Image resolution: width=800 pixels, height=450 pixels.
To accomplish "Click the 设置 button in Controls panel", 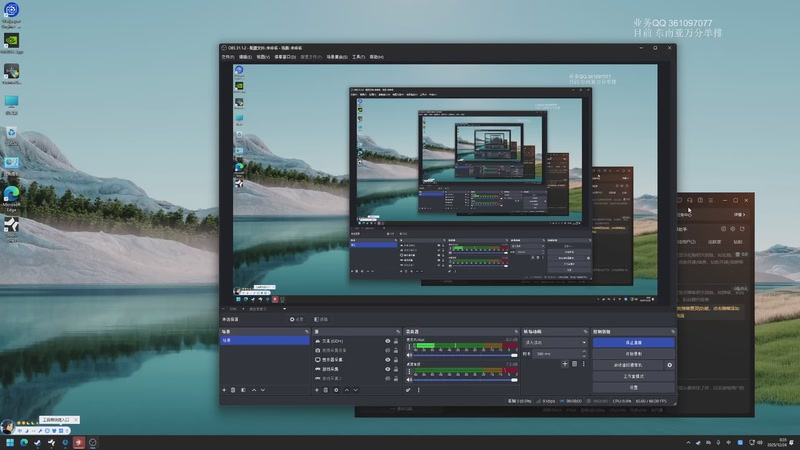I will pyautogui.click(x=633, y=387).
